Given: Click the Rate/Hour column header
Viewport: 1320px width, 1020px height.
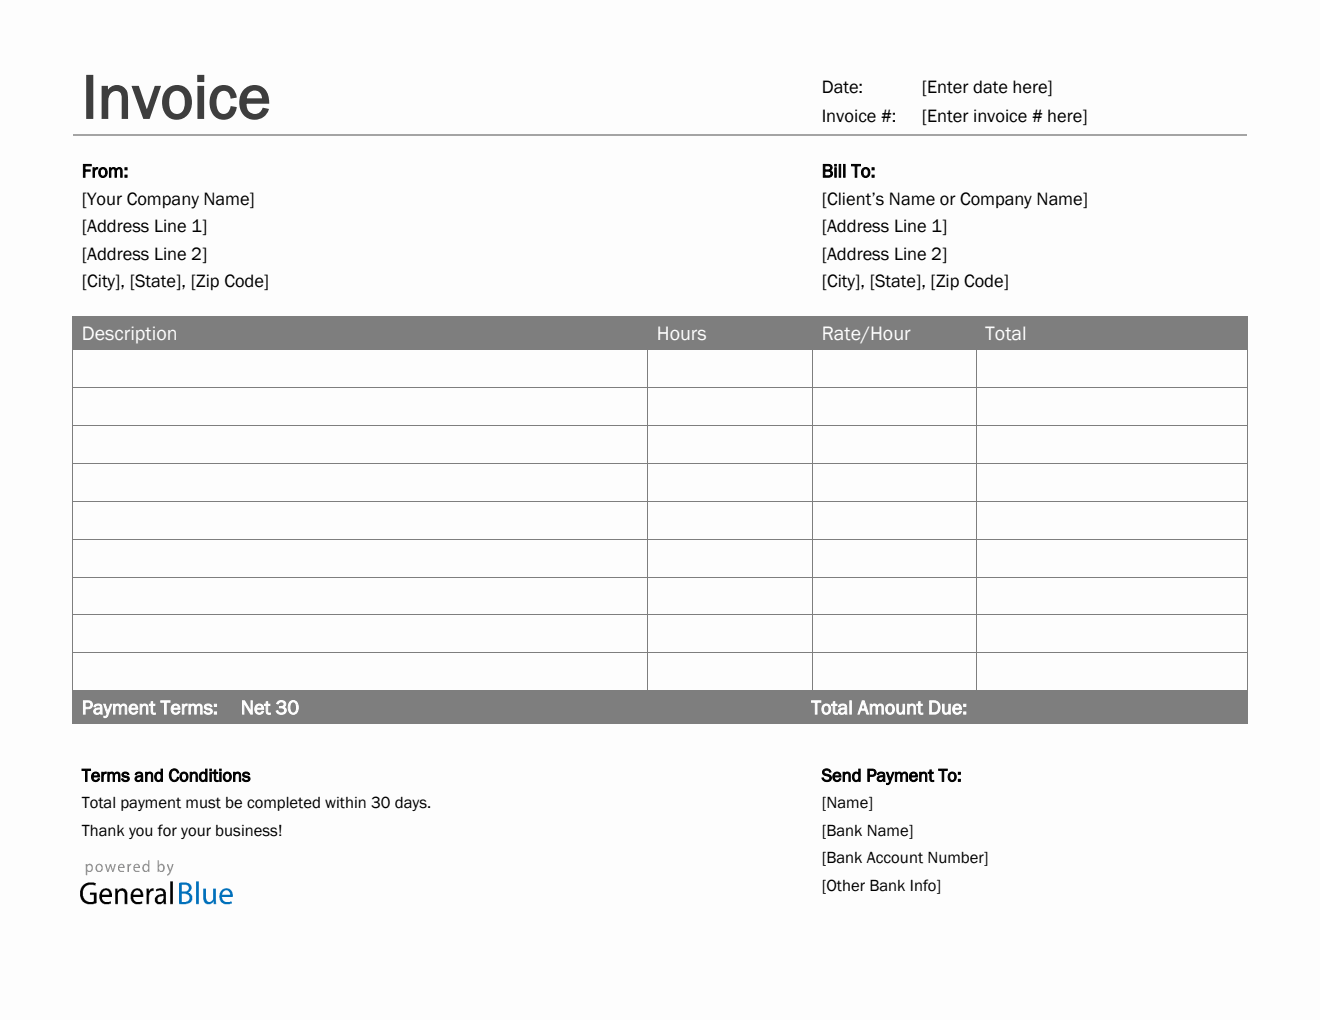Looking at the screenshot, I should (x=866, y=334).
